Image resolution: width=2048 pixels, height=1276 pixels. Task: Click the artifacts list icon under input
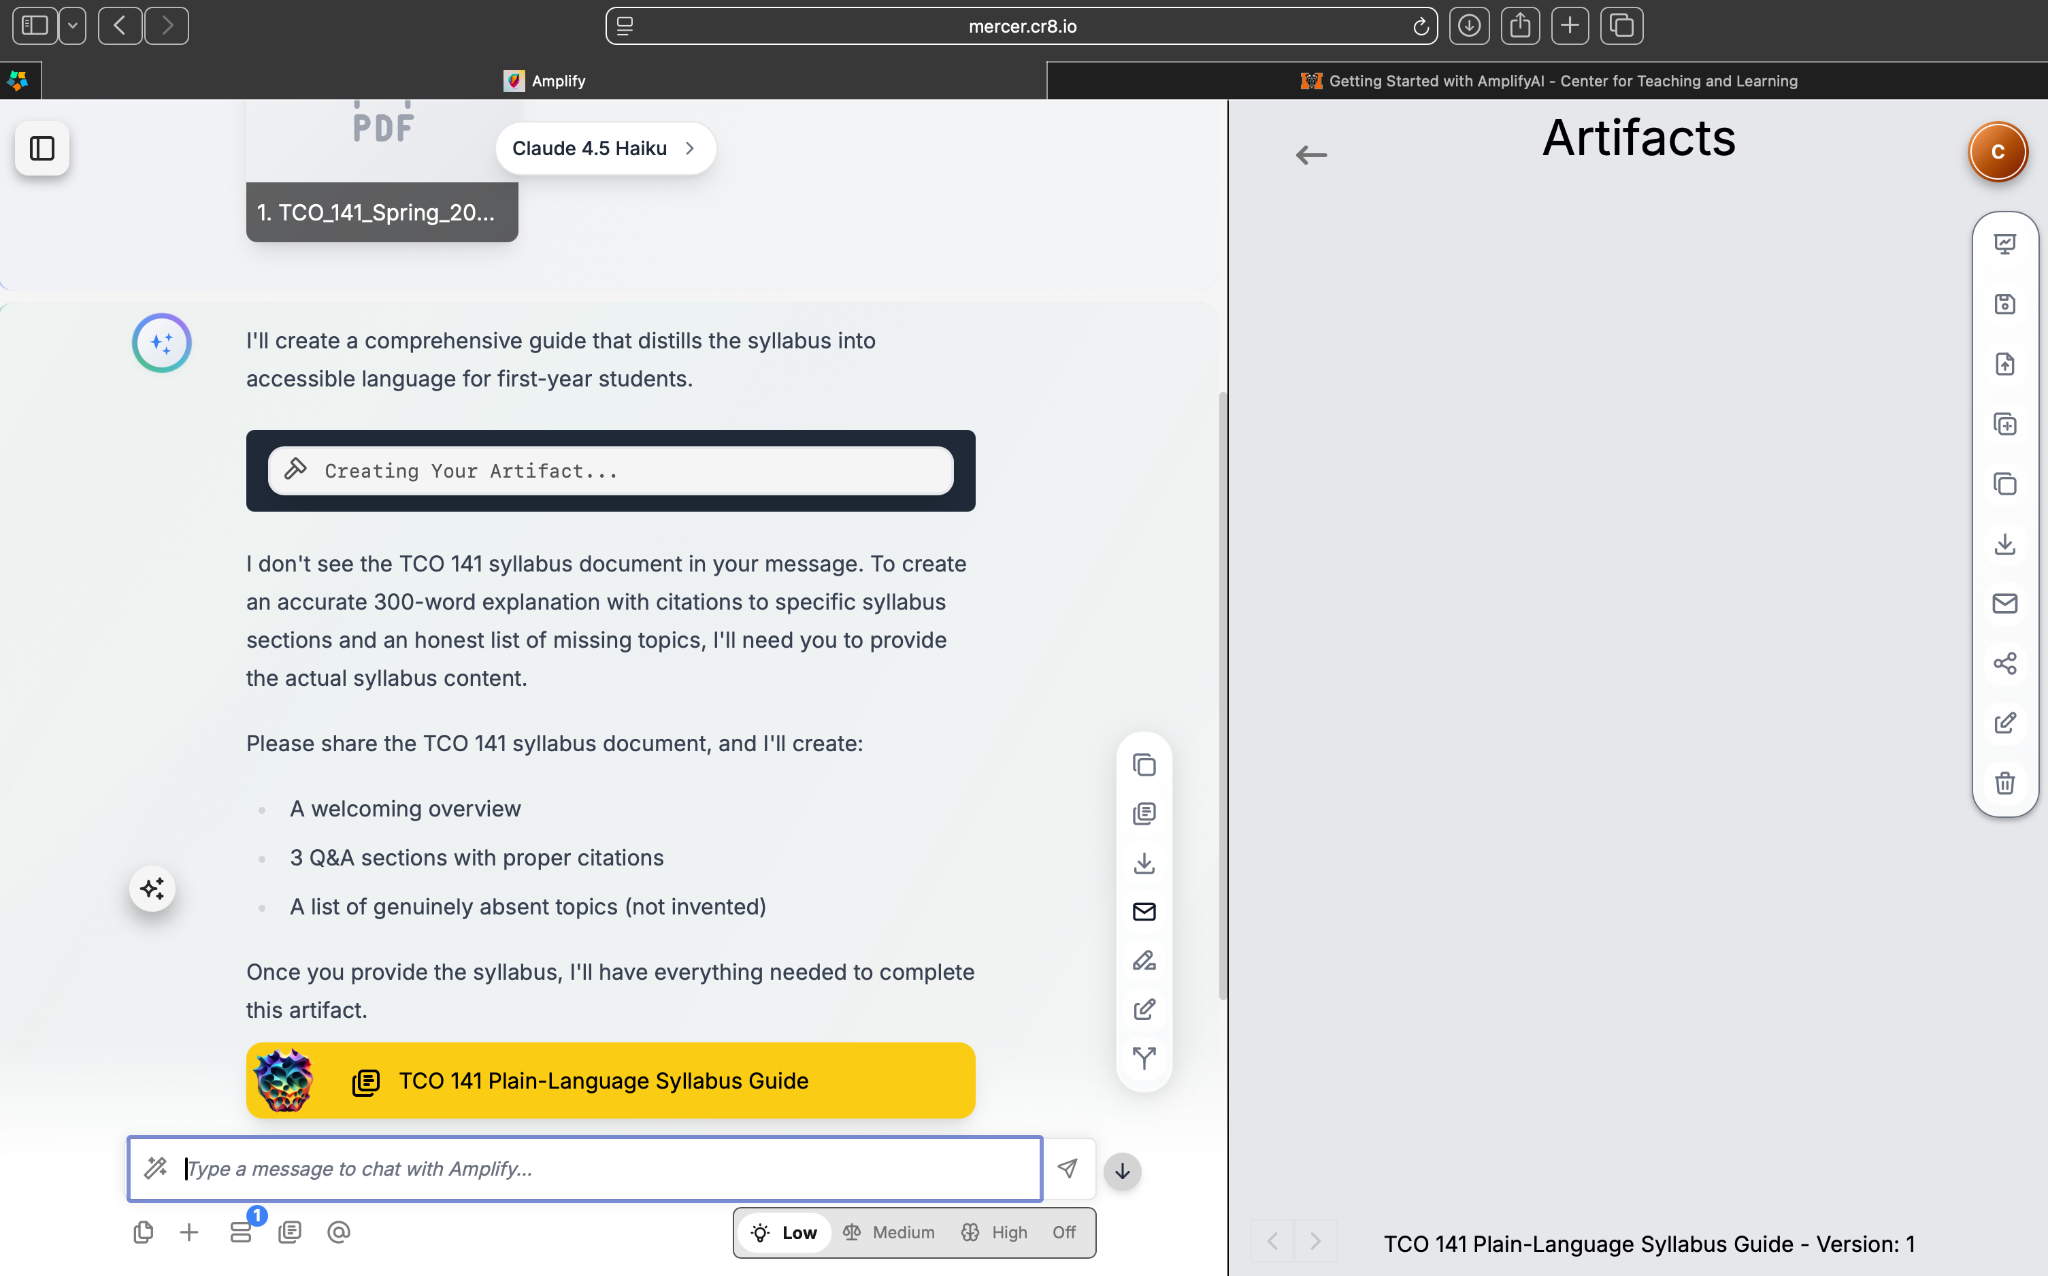(x=290, y=1232)
